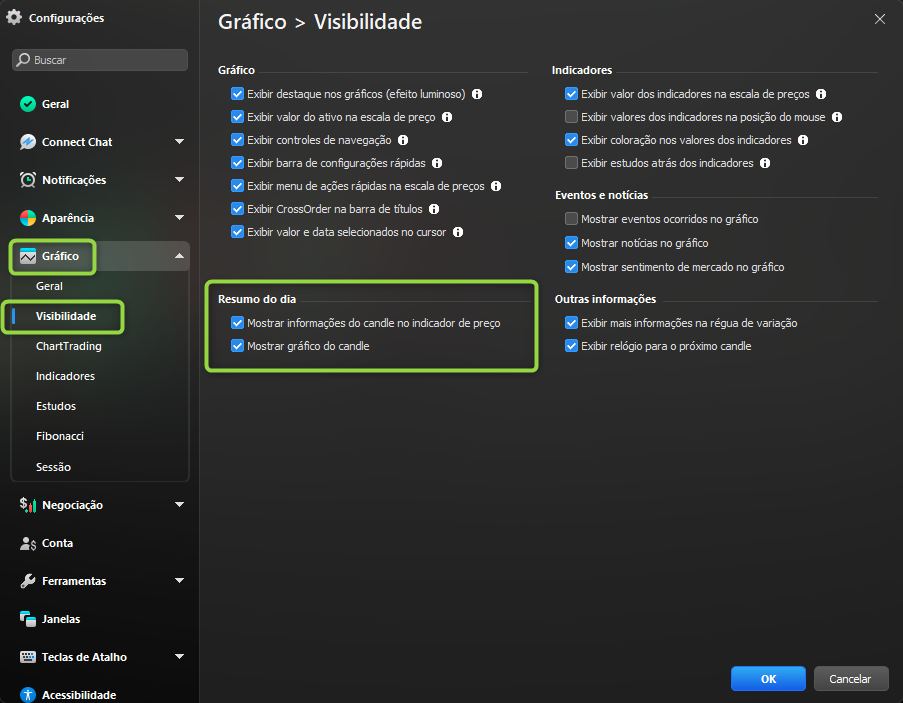The height and width of the screenshot is (703, 903).
Task: Toggle Mostrar informações do candle no indicador de preço
Action: coord(237,323)
